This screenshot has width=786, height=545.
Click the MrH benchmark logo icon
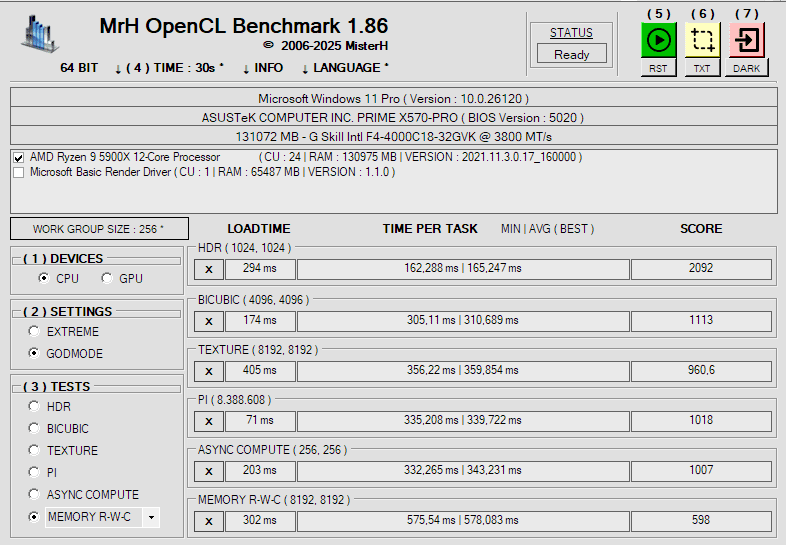tap(39, 34)
